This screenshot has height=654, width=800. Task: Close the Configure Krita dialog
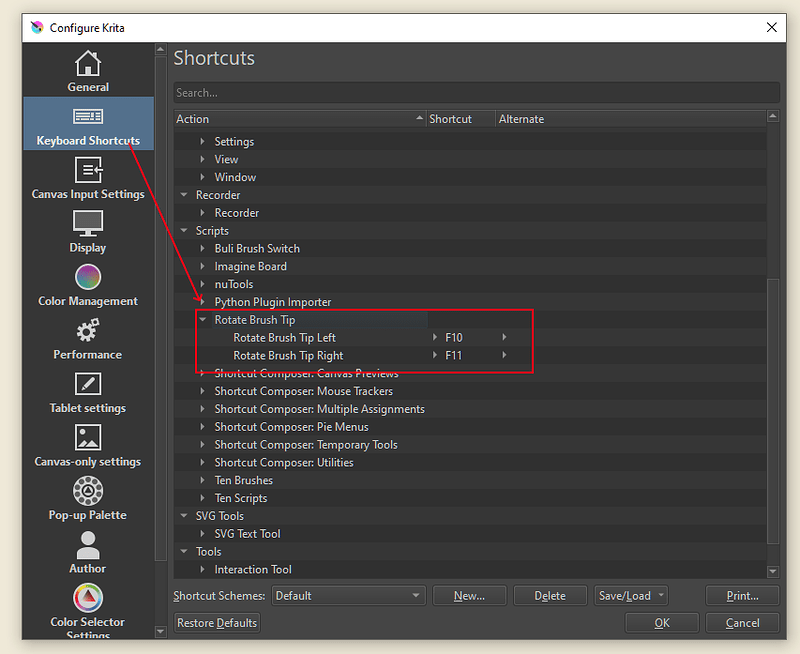tap(771, 28)
